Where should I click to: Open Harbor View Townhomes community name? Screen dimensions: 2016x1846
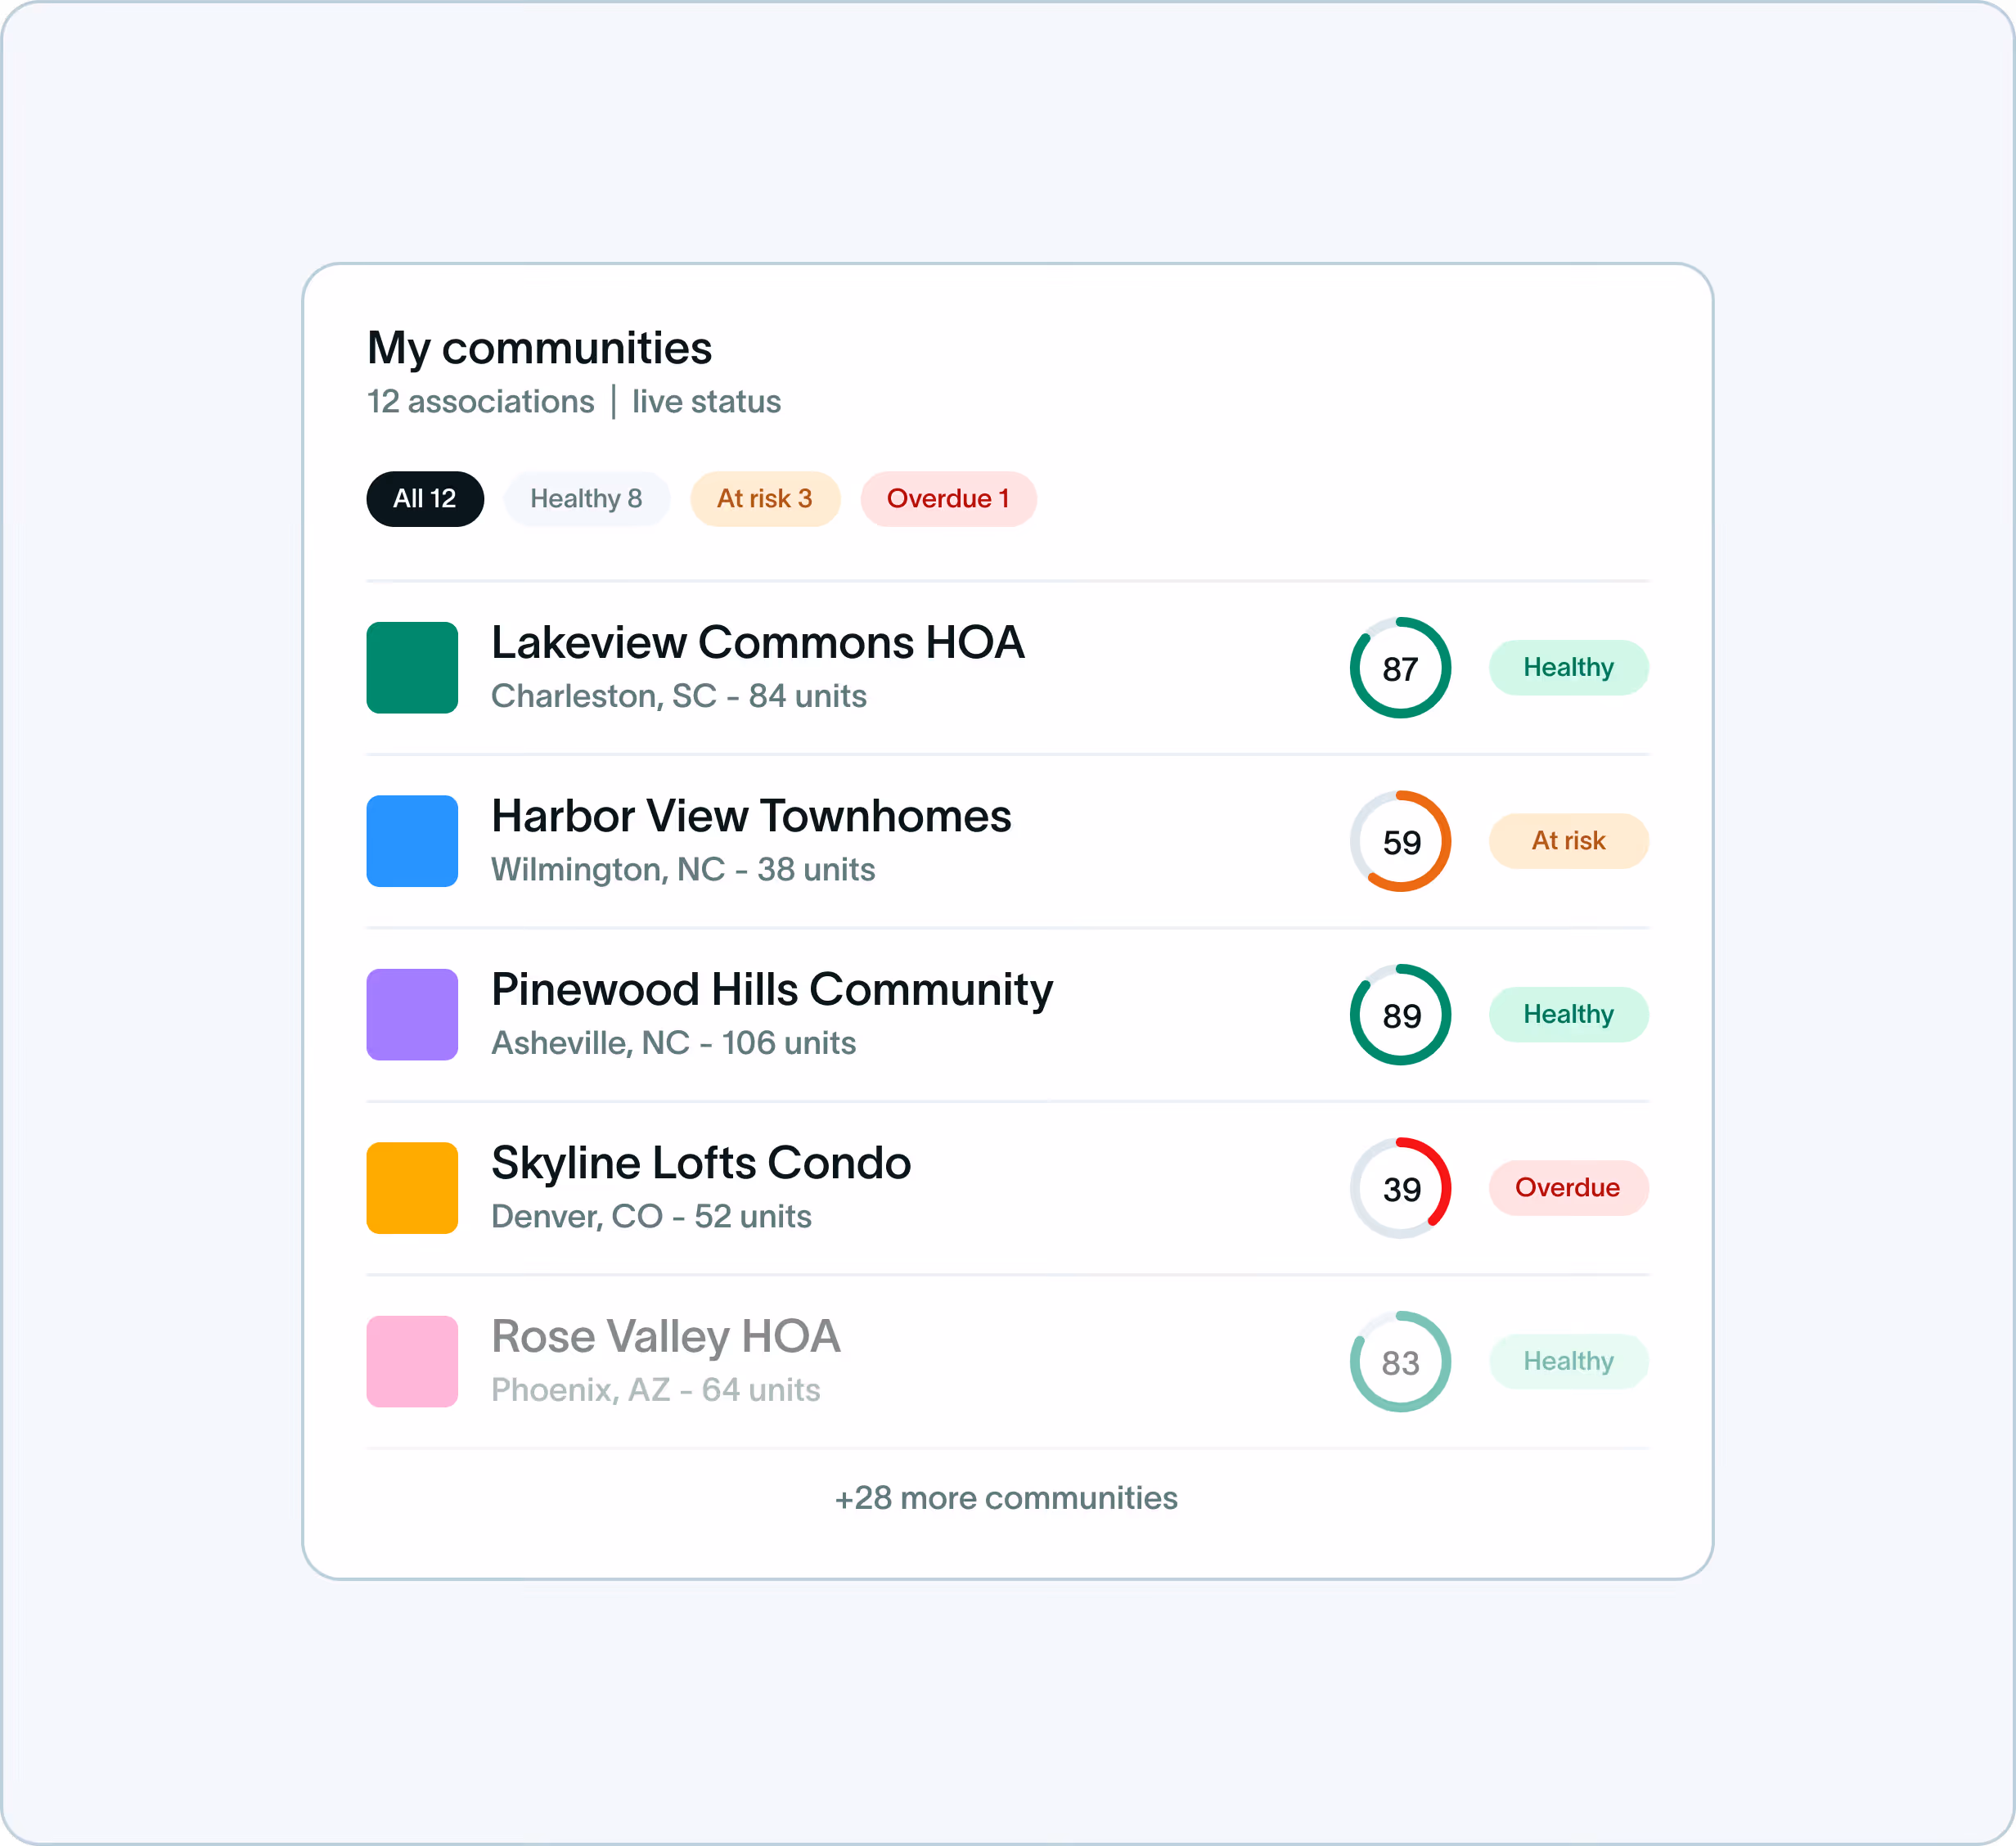click(751, 816)
